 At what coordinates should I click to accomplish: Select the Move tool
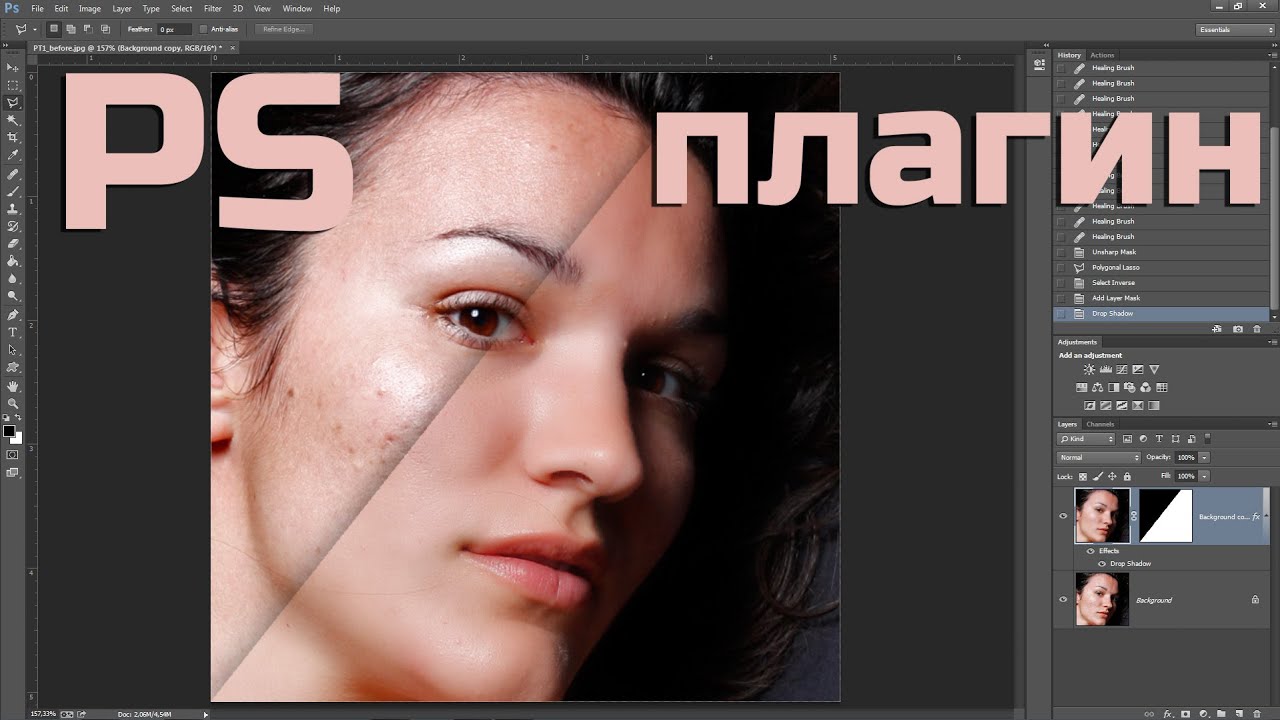13,67
